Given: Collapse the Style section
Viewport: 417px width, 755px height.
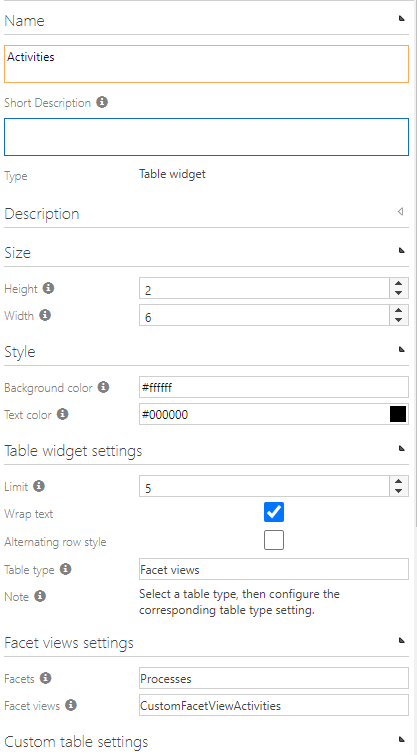Looking at the screenshot, I should click(401, 349).
